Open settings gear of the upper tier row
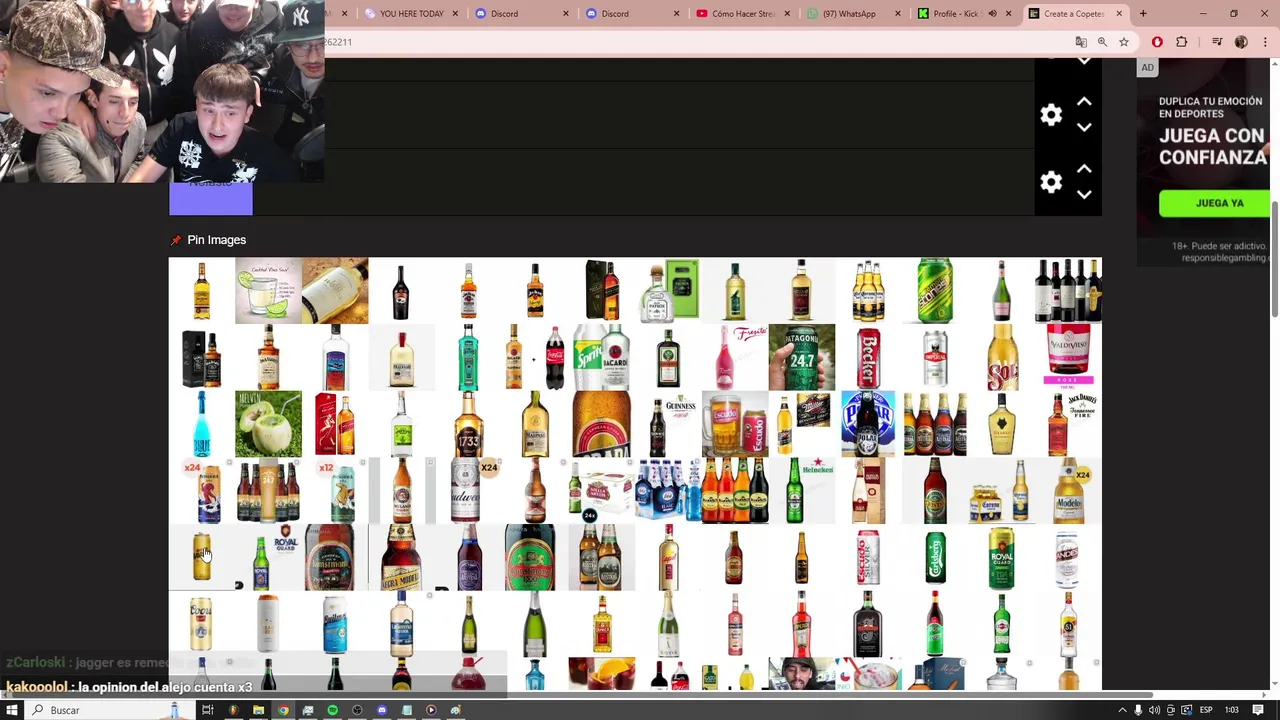 click(1051, 115)
